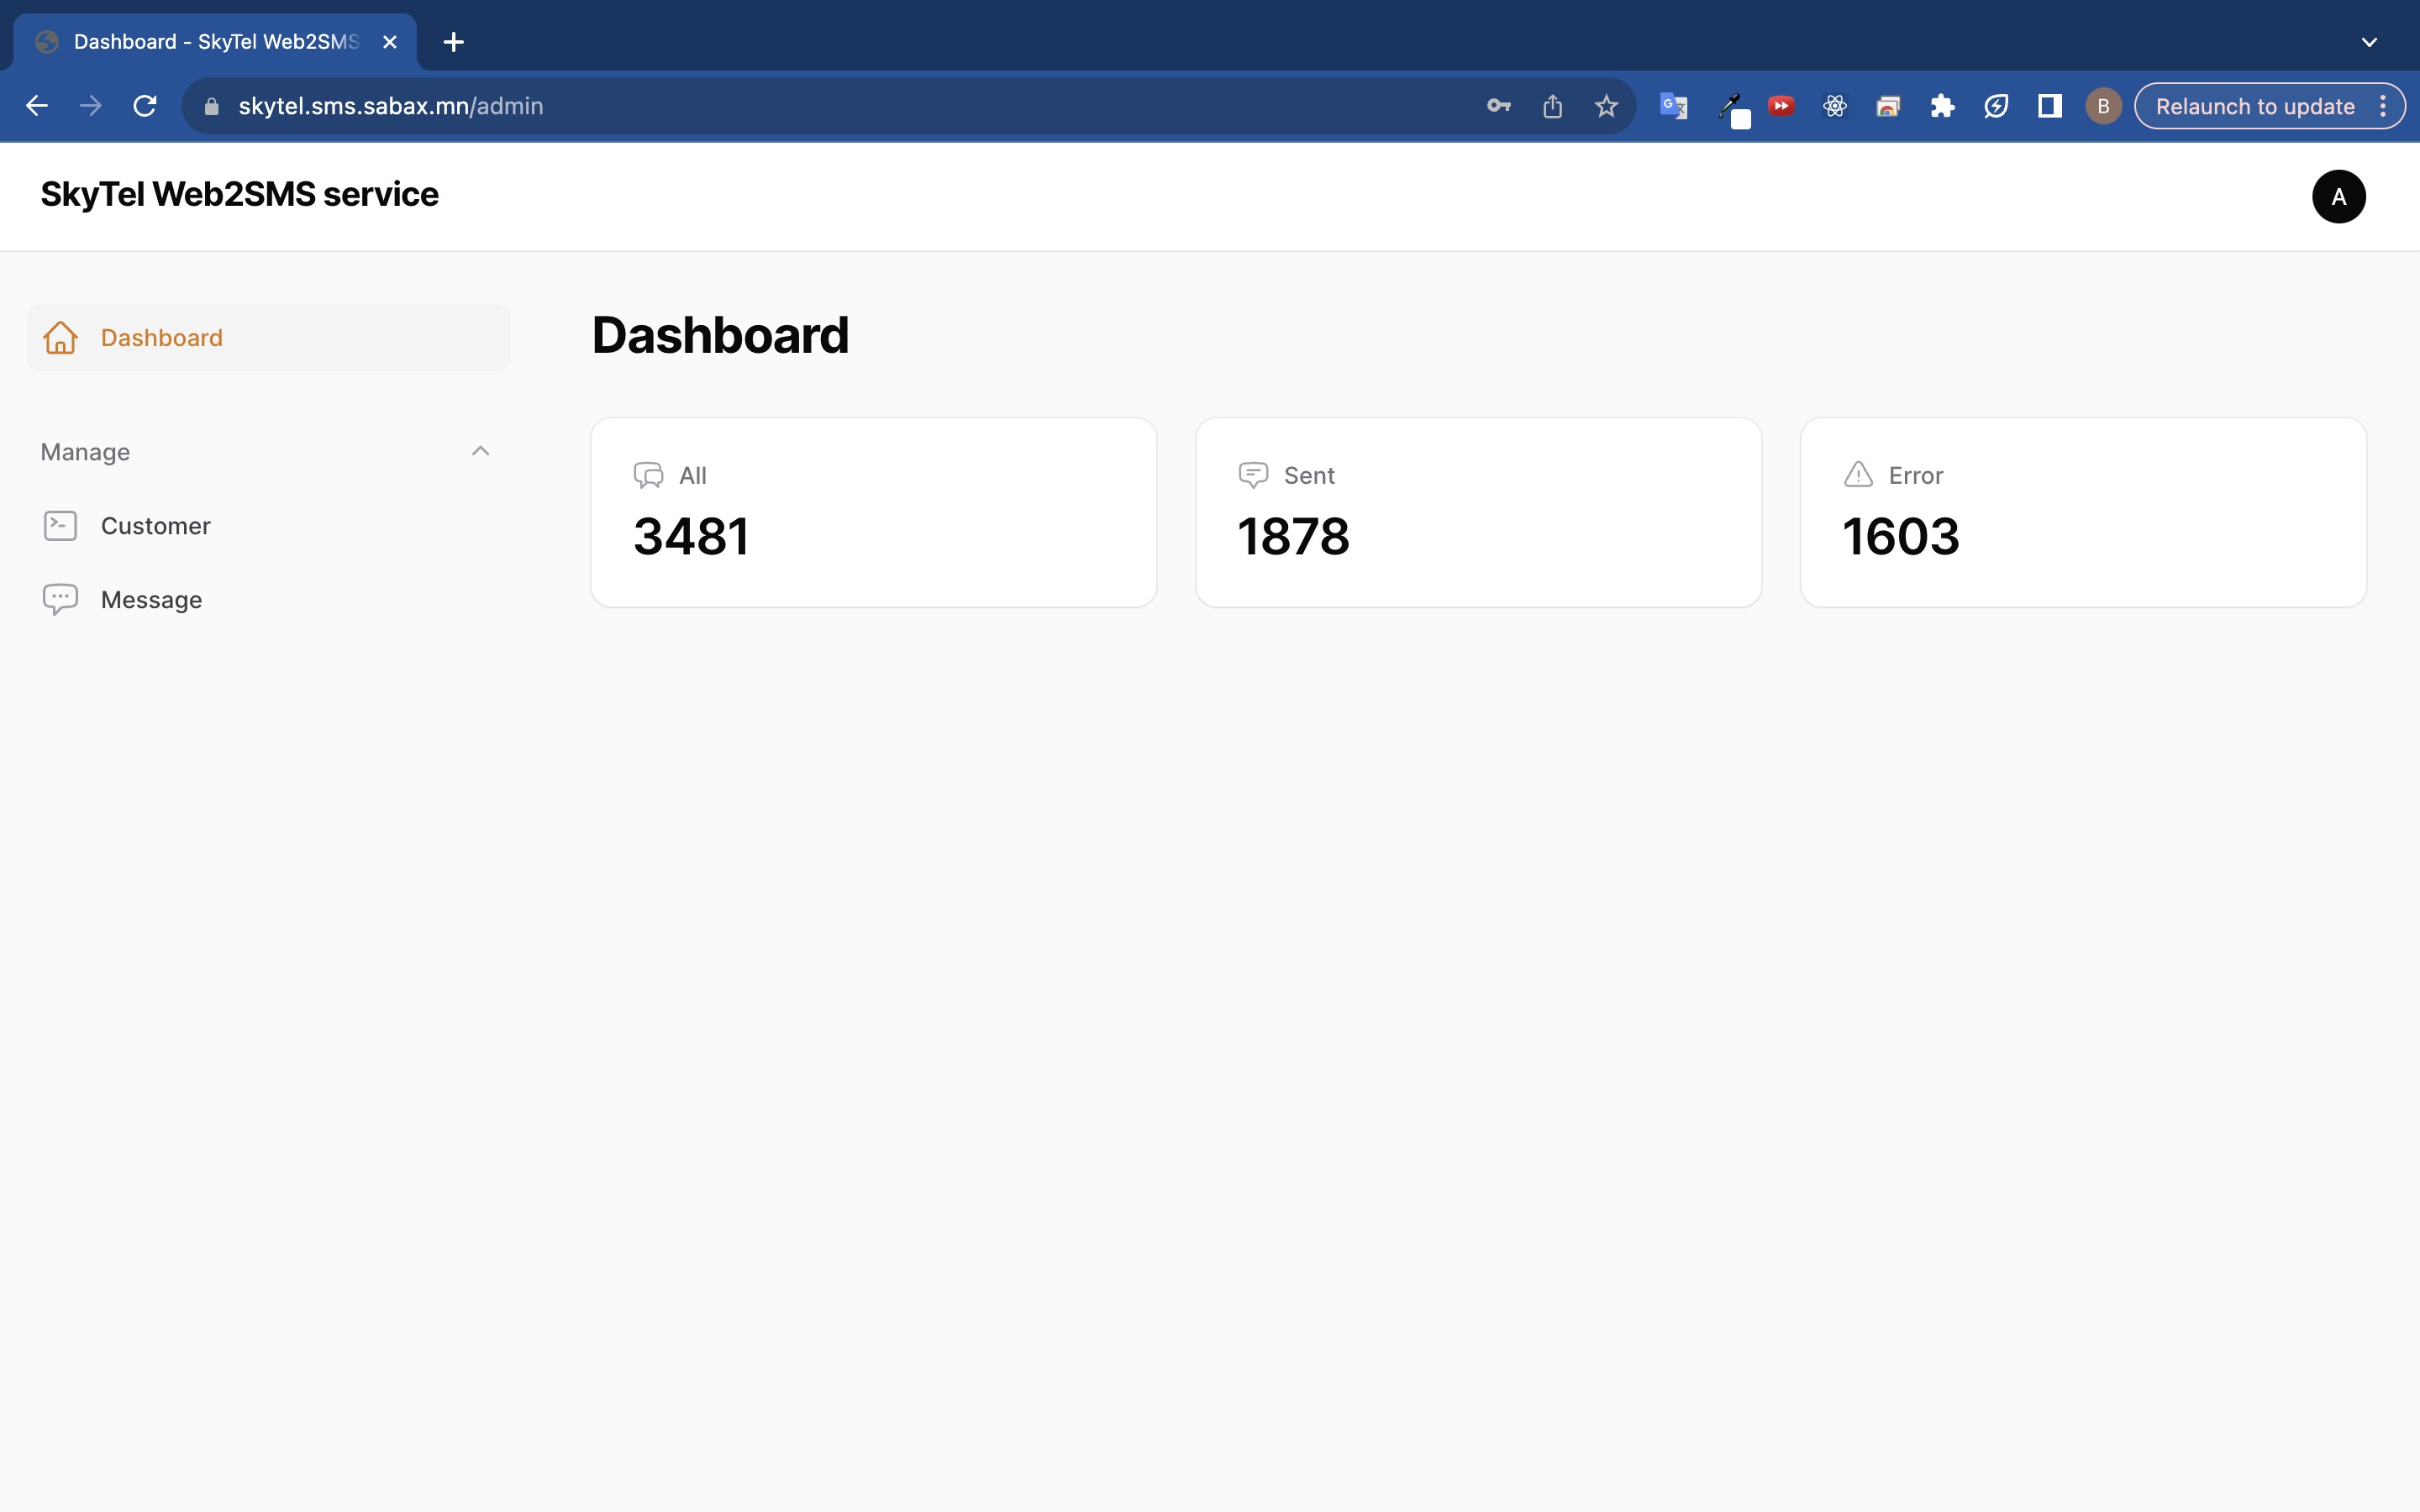The height and width of the screenshot is (1512, 2420).
Task: Click the Error warning triangle icon
Action: pyautogui.click(x=1858, y=475)
